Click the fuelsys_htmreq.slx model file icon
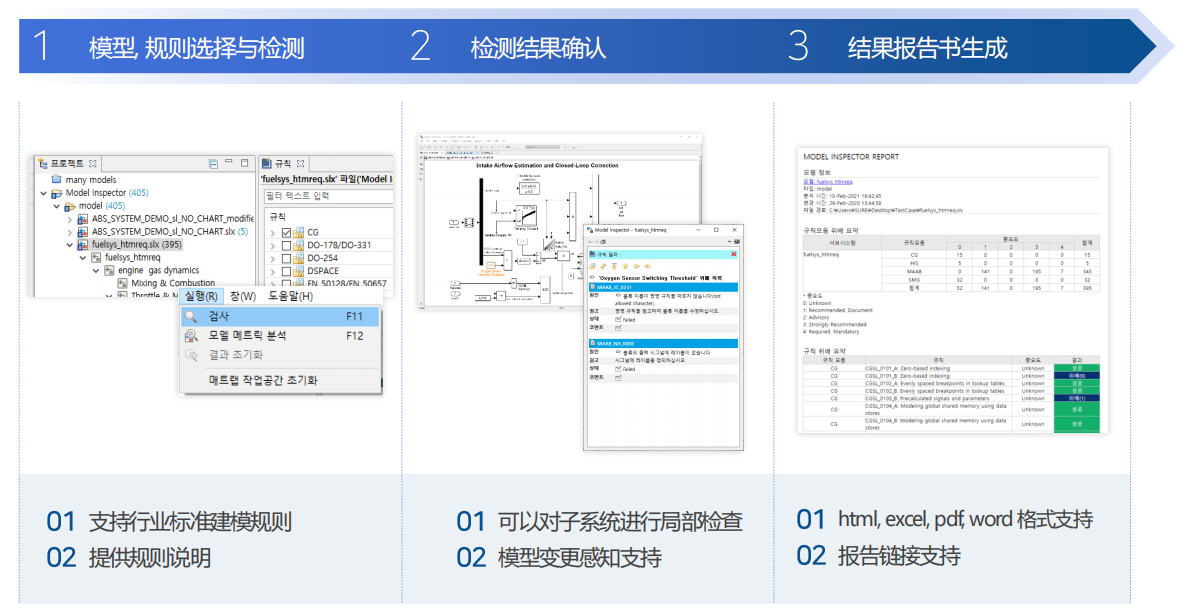The width and height of the screenshot is (1180, 611). click(83, 244)
